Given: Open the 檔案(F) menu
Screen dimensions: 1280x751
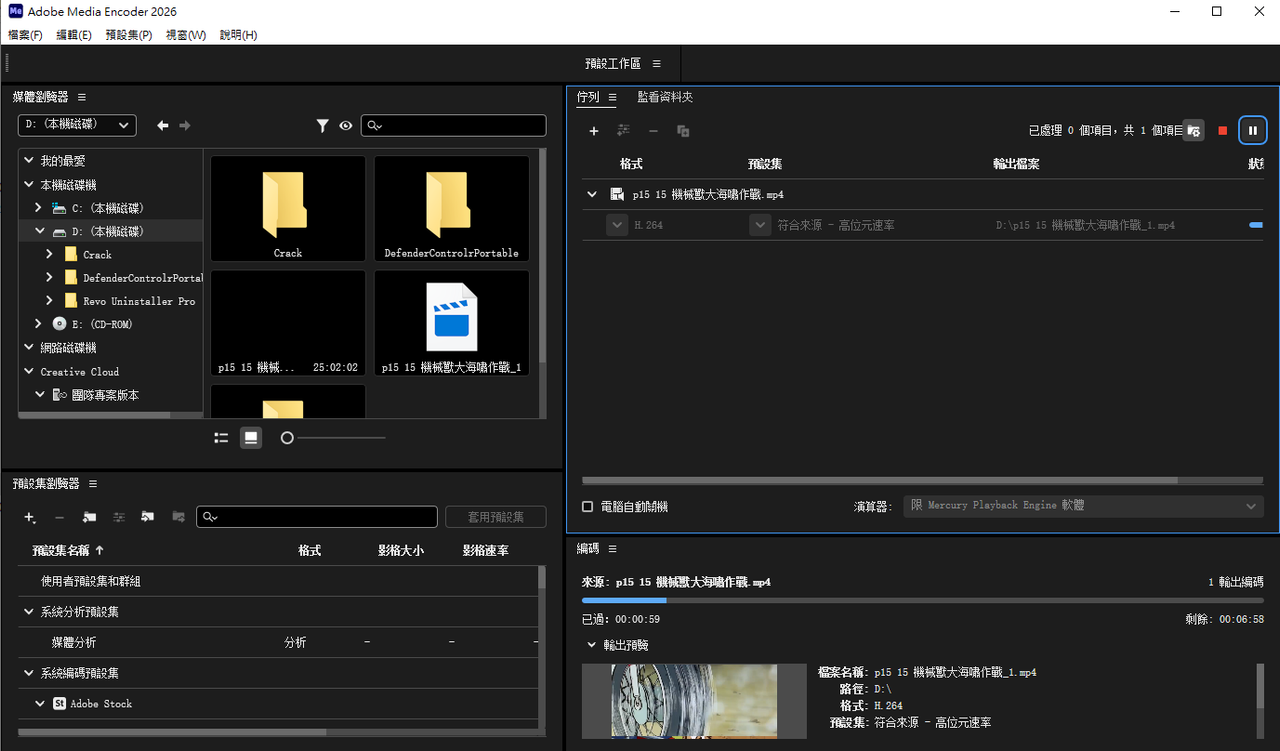Looking at the screenshot, I should (26, 35).
